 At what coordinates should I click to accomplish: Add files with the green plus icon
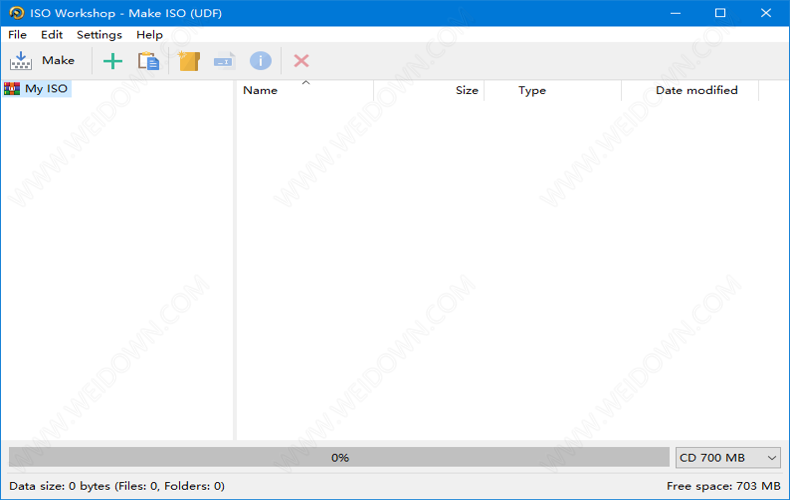coord(113,61)
